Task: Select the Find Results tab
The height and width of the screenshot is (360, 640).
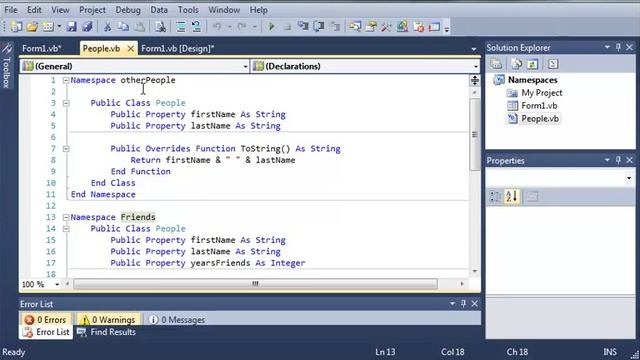Action: point(107,332)
